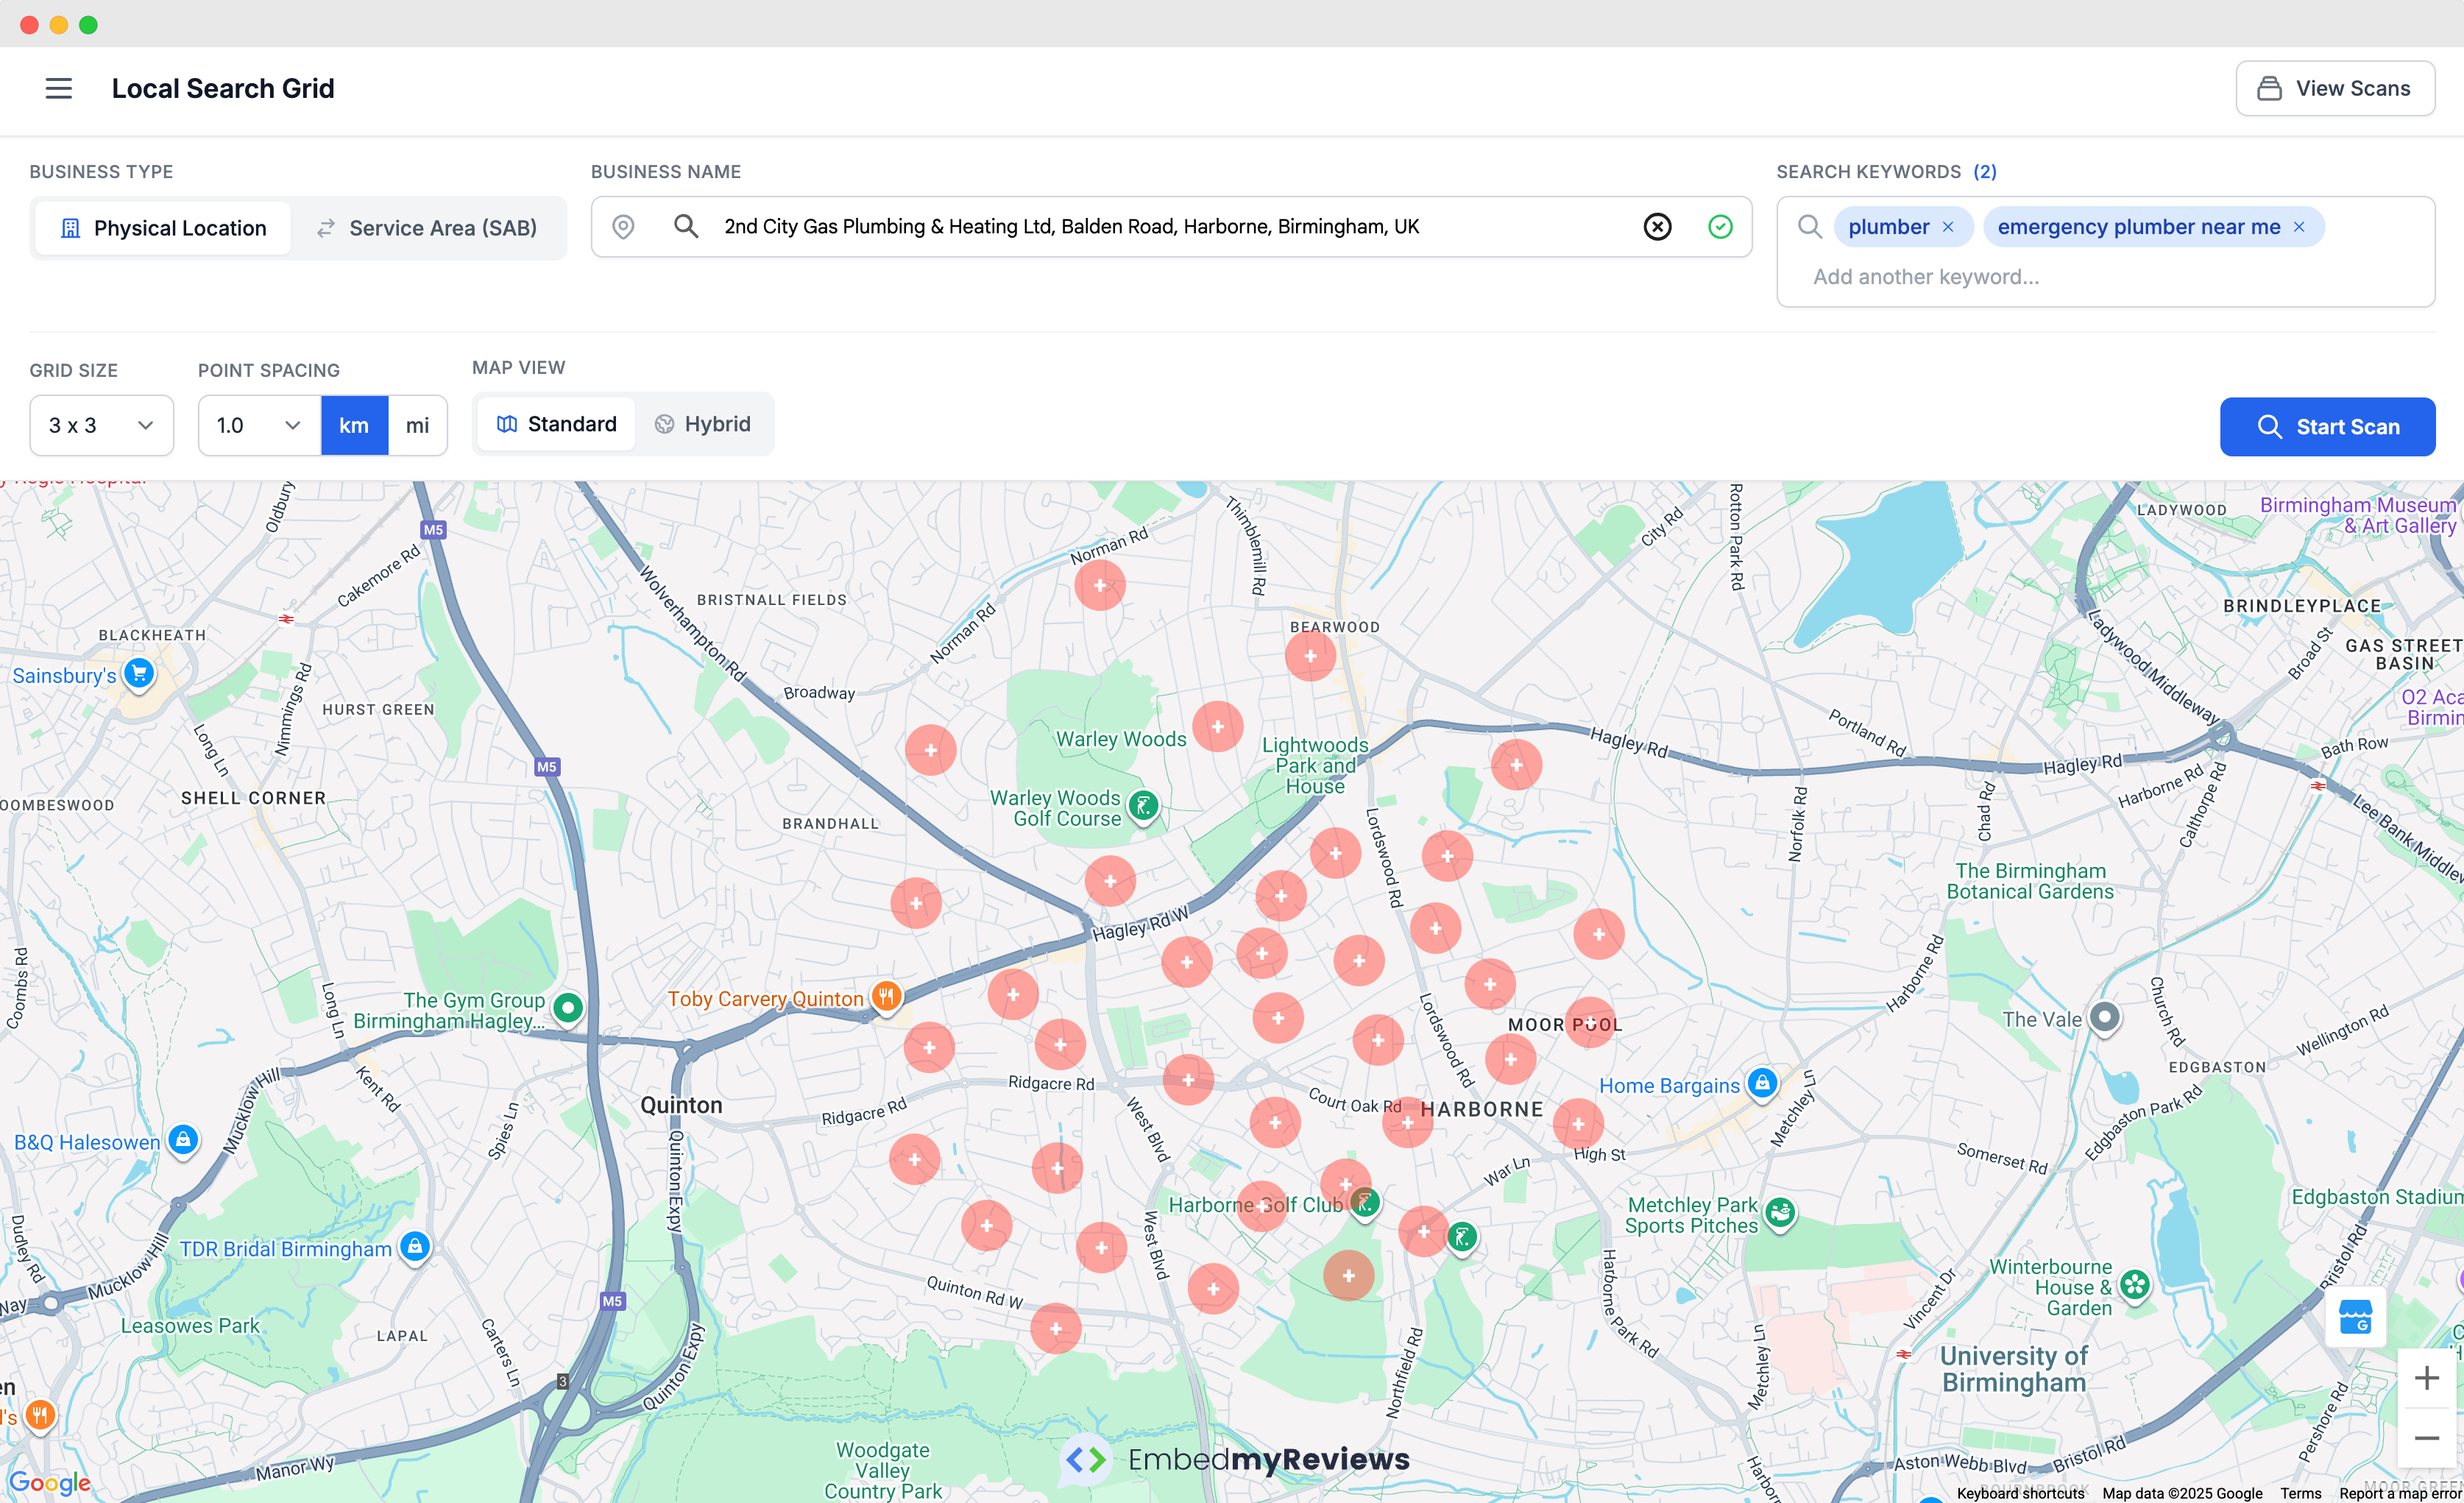Image resolution: width=2464 pixels, height=1503 pixels.
Task: Zoom out of the map
Action: tap(2426, 1438)
